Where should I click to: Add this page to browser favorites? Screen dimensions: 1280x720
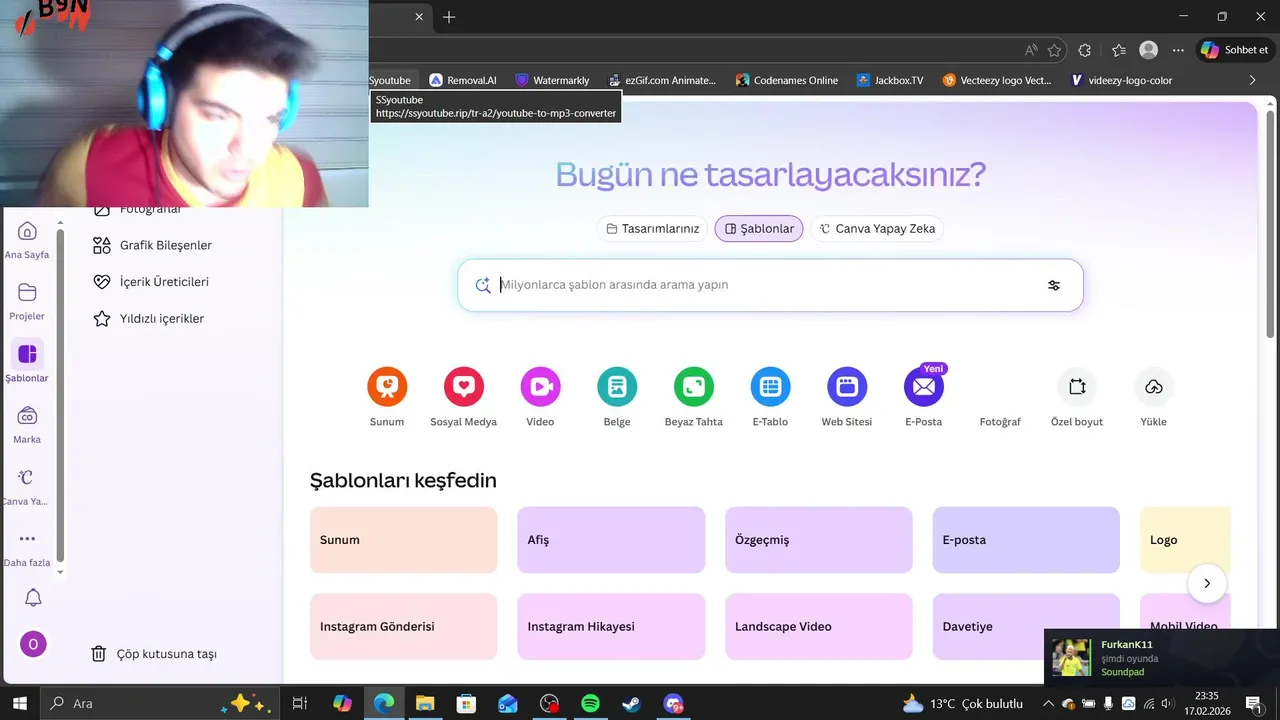point(1054,50)
